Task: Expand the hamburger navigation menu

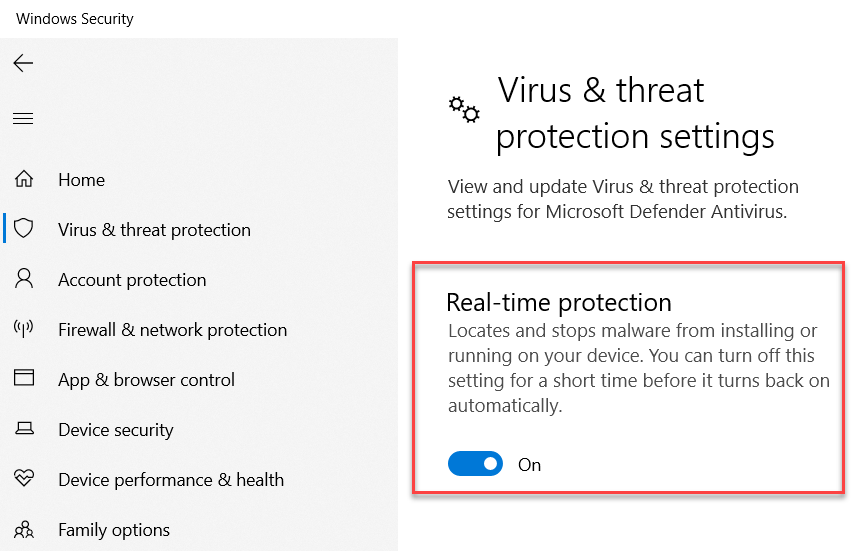Action: [23, 119]
